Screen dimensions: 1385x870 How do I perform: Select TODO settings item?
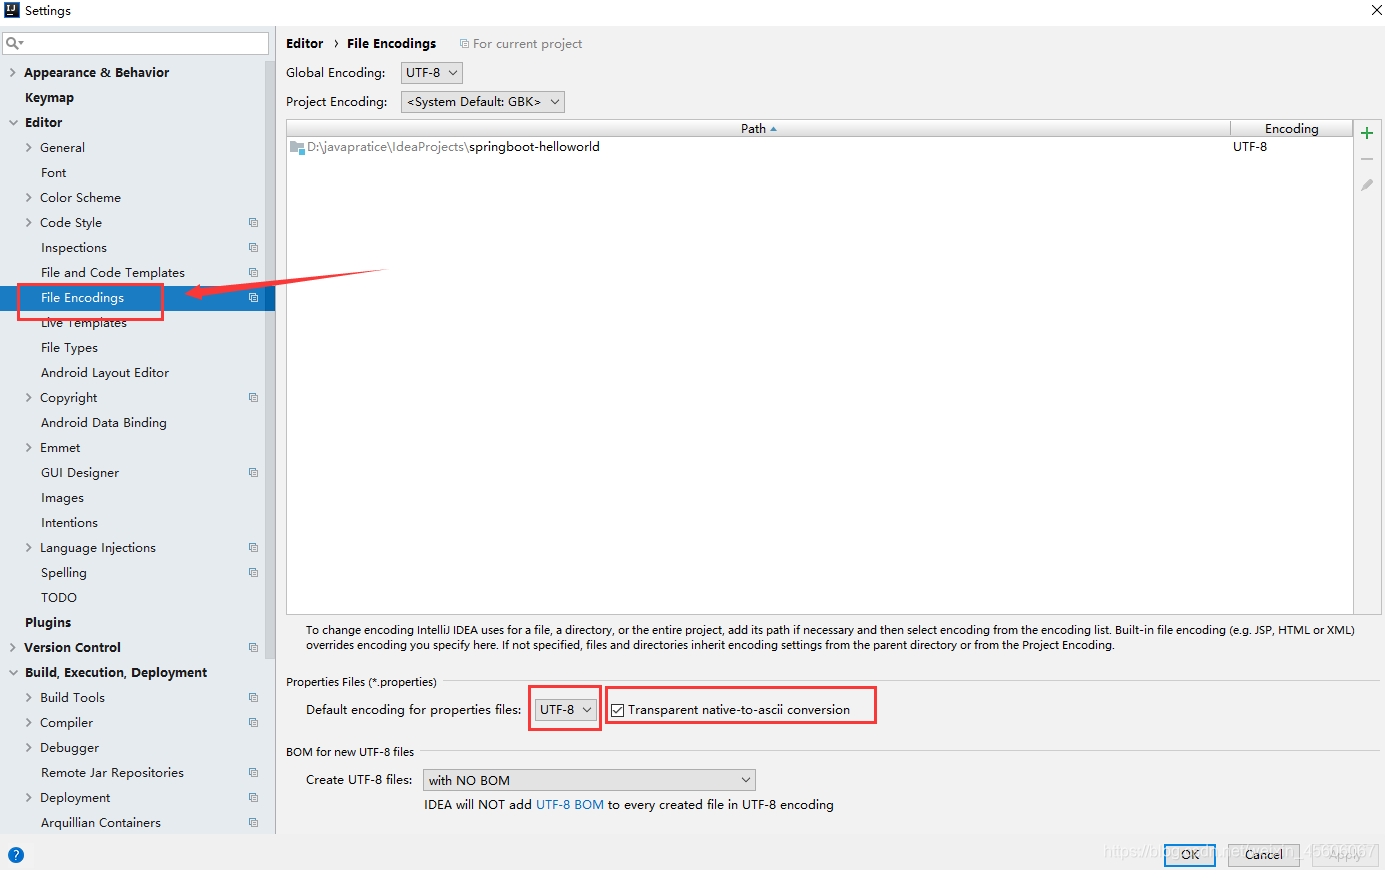pyautogui.click(x=59, y=598)
